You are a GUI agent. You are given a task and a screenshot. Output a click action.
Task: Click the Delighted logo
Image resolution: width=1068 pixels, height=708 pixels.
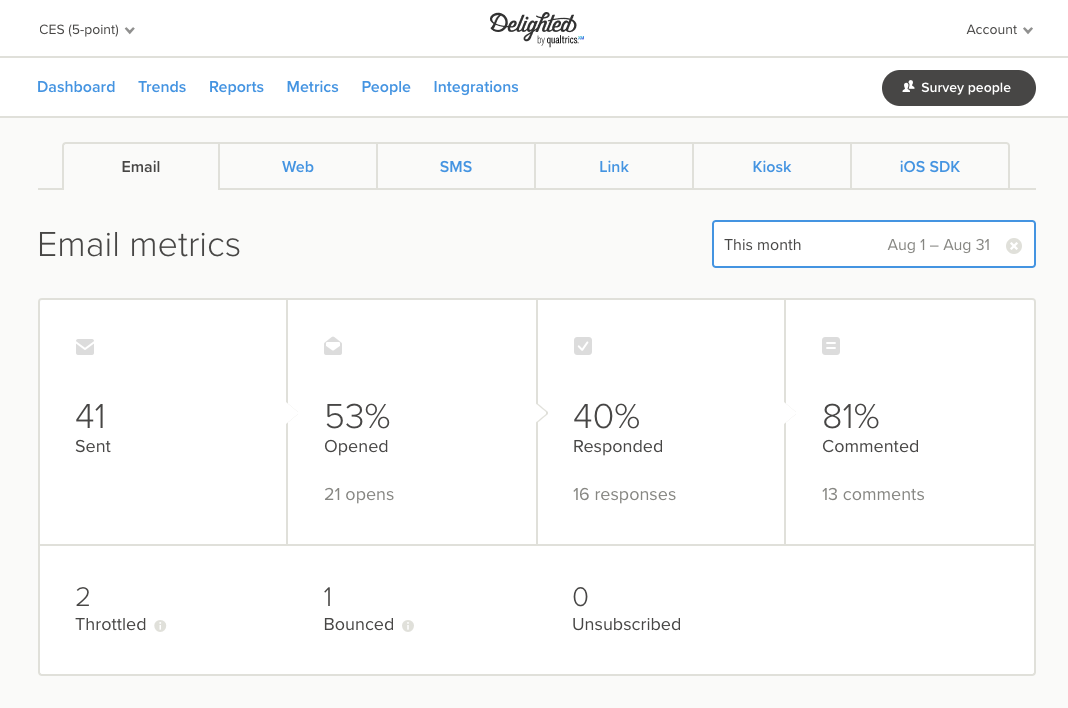(535, 28)
